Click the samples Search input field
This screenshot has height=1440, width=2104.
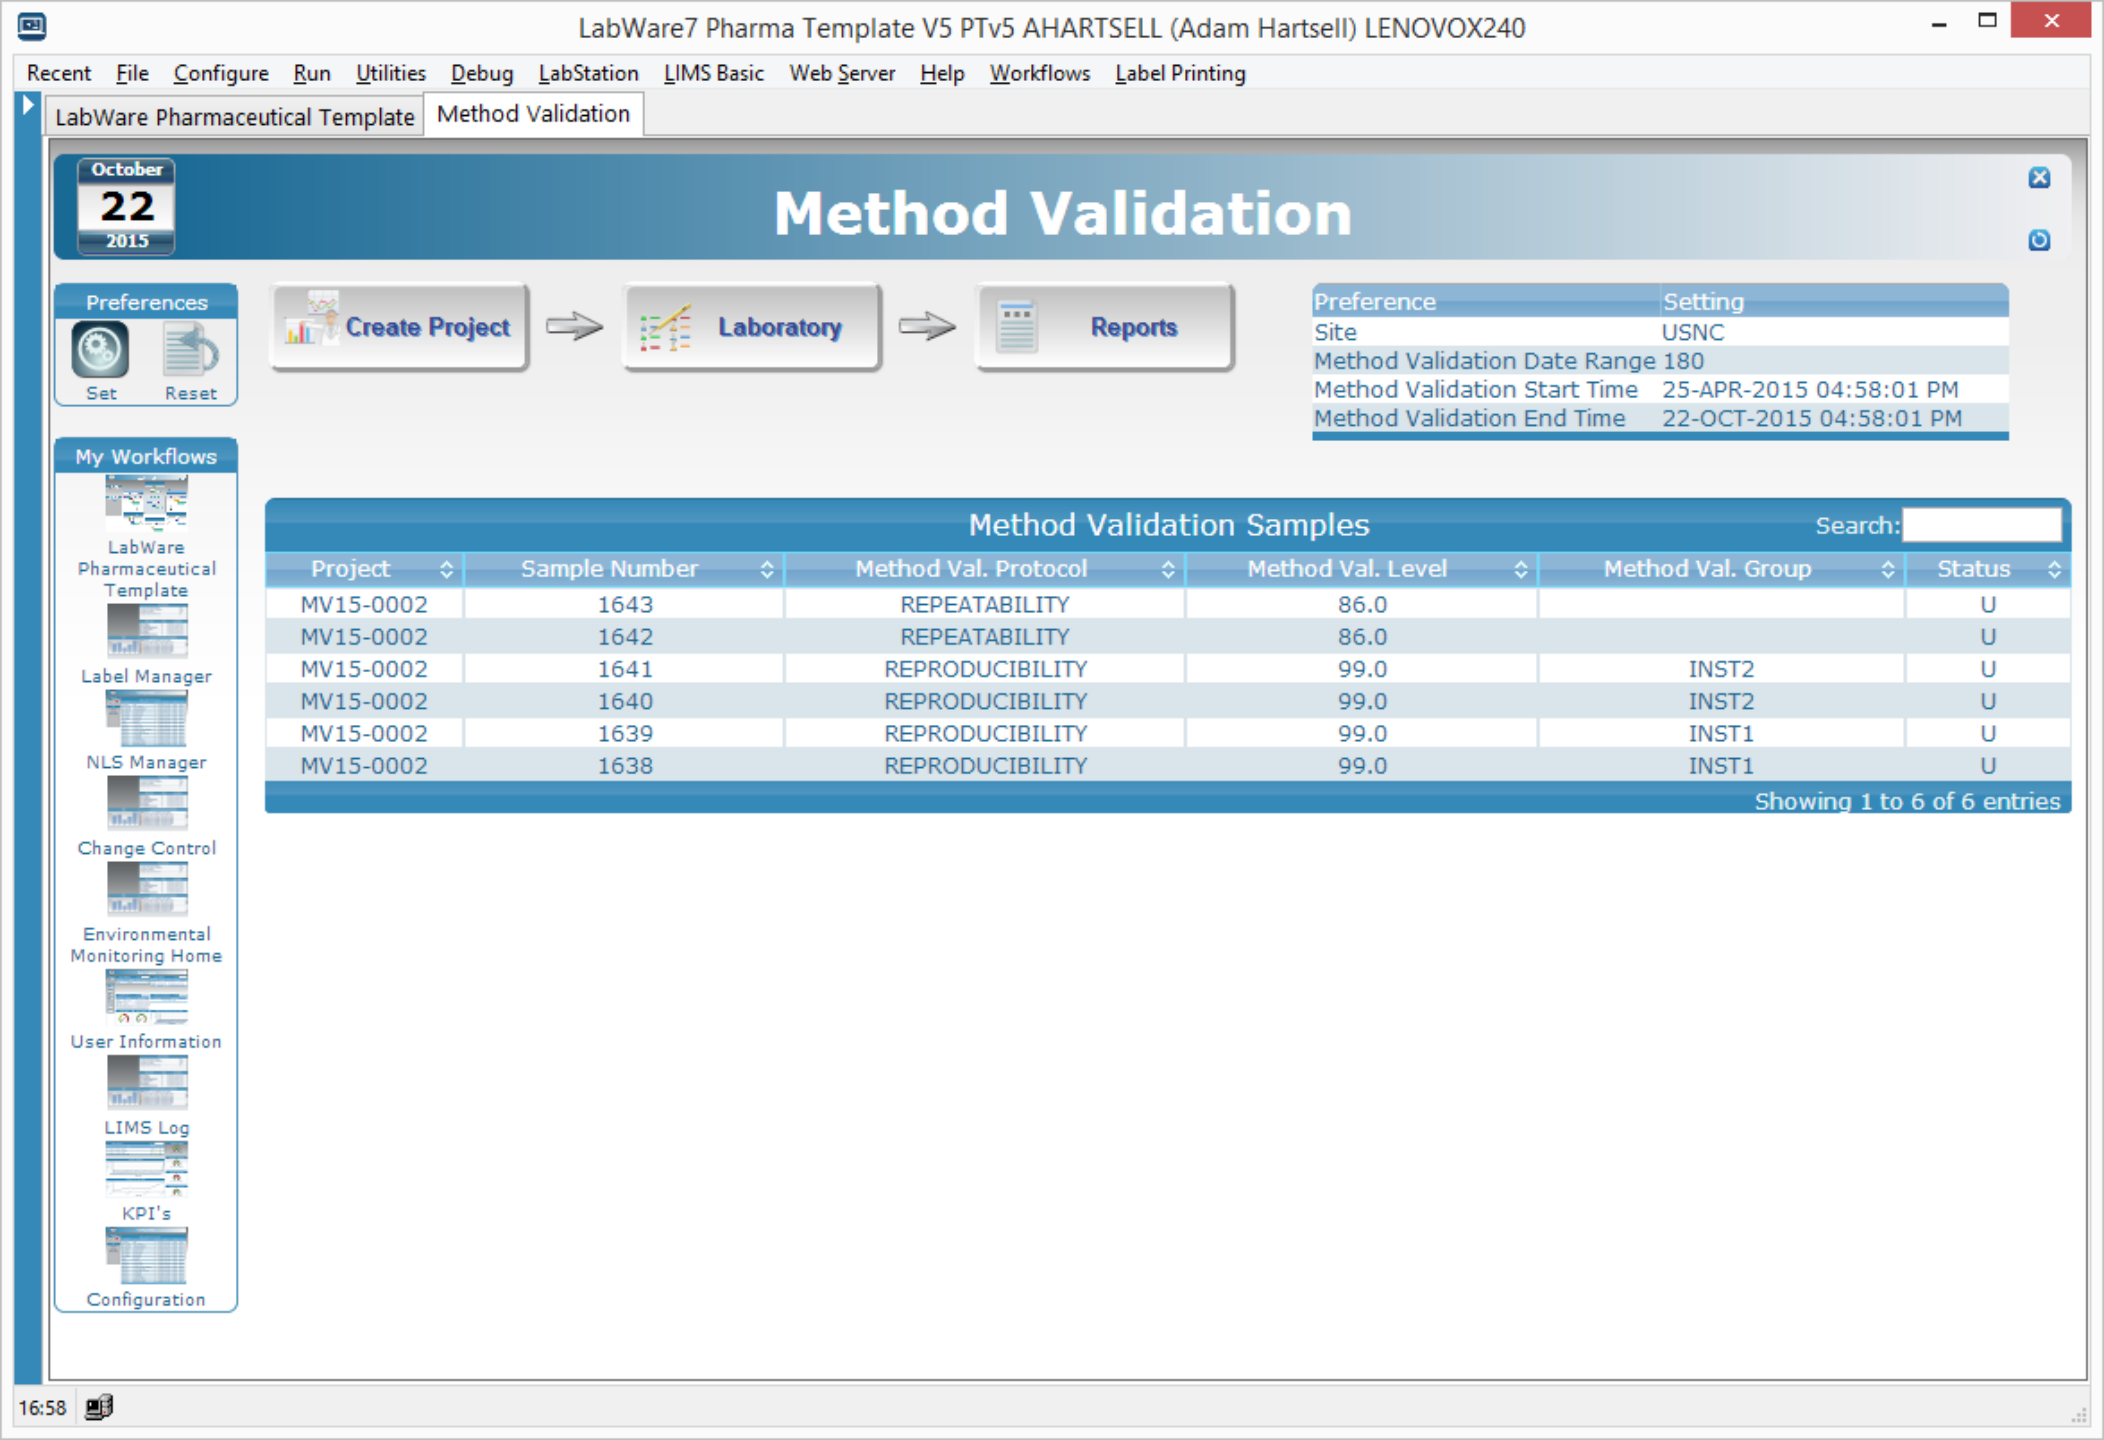click(x=1981, y=525)
